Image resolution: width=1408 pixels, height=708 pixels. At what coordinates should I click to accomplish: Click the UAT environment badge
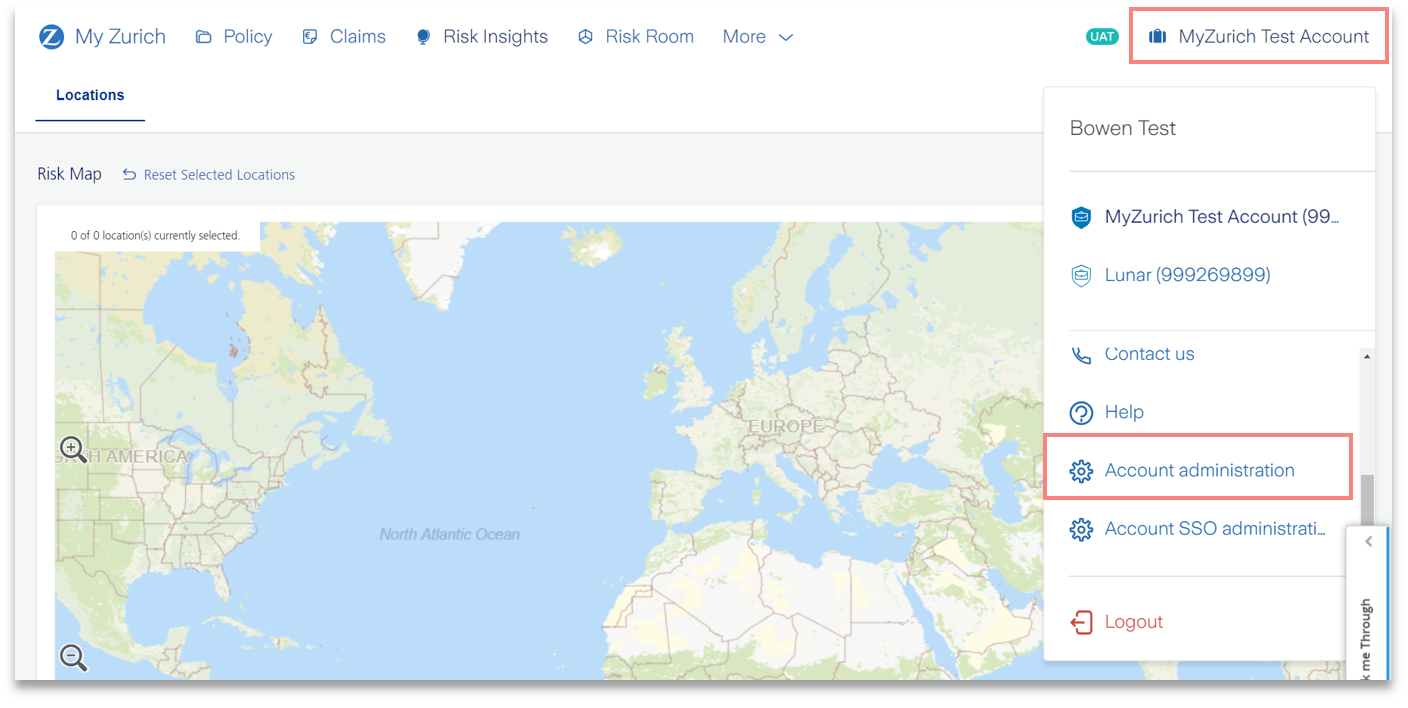coord(1102,37)
